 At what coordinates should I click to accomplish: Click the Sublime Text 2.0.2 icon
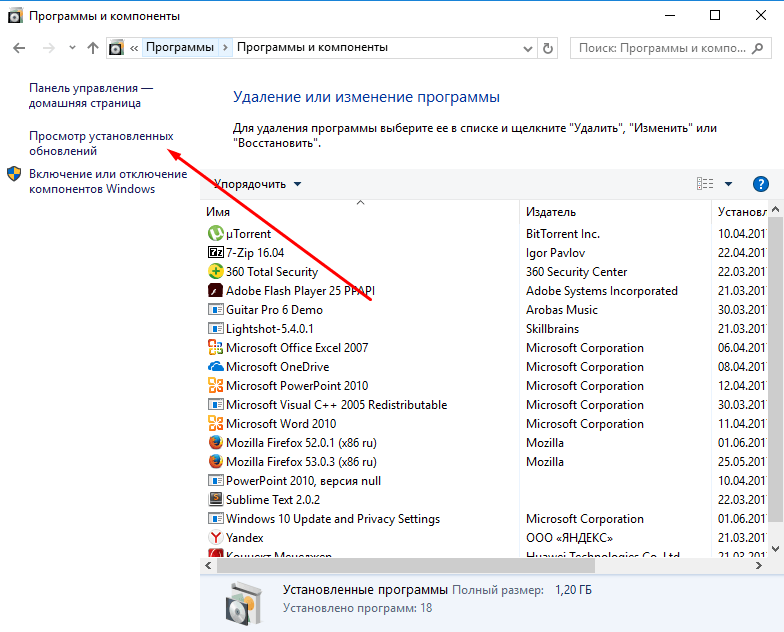click(216, 500)
